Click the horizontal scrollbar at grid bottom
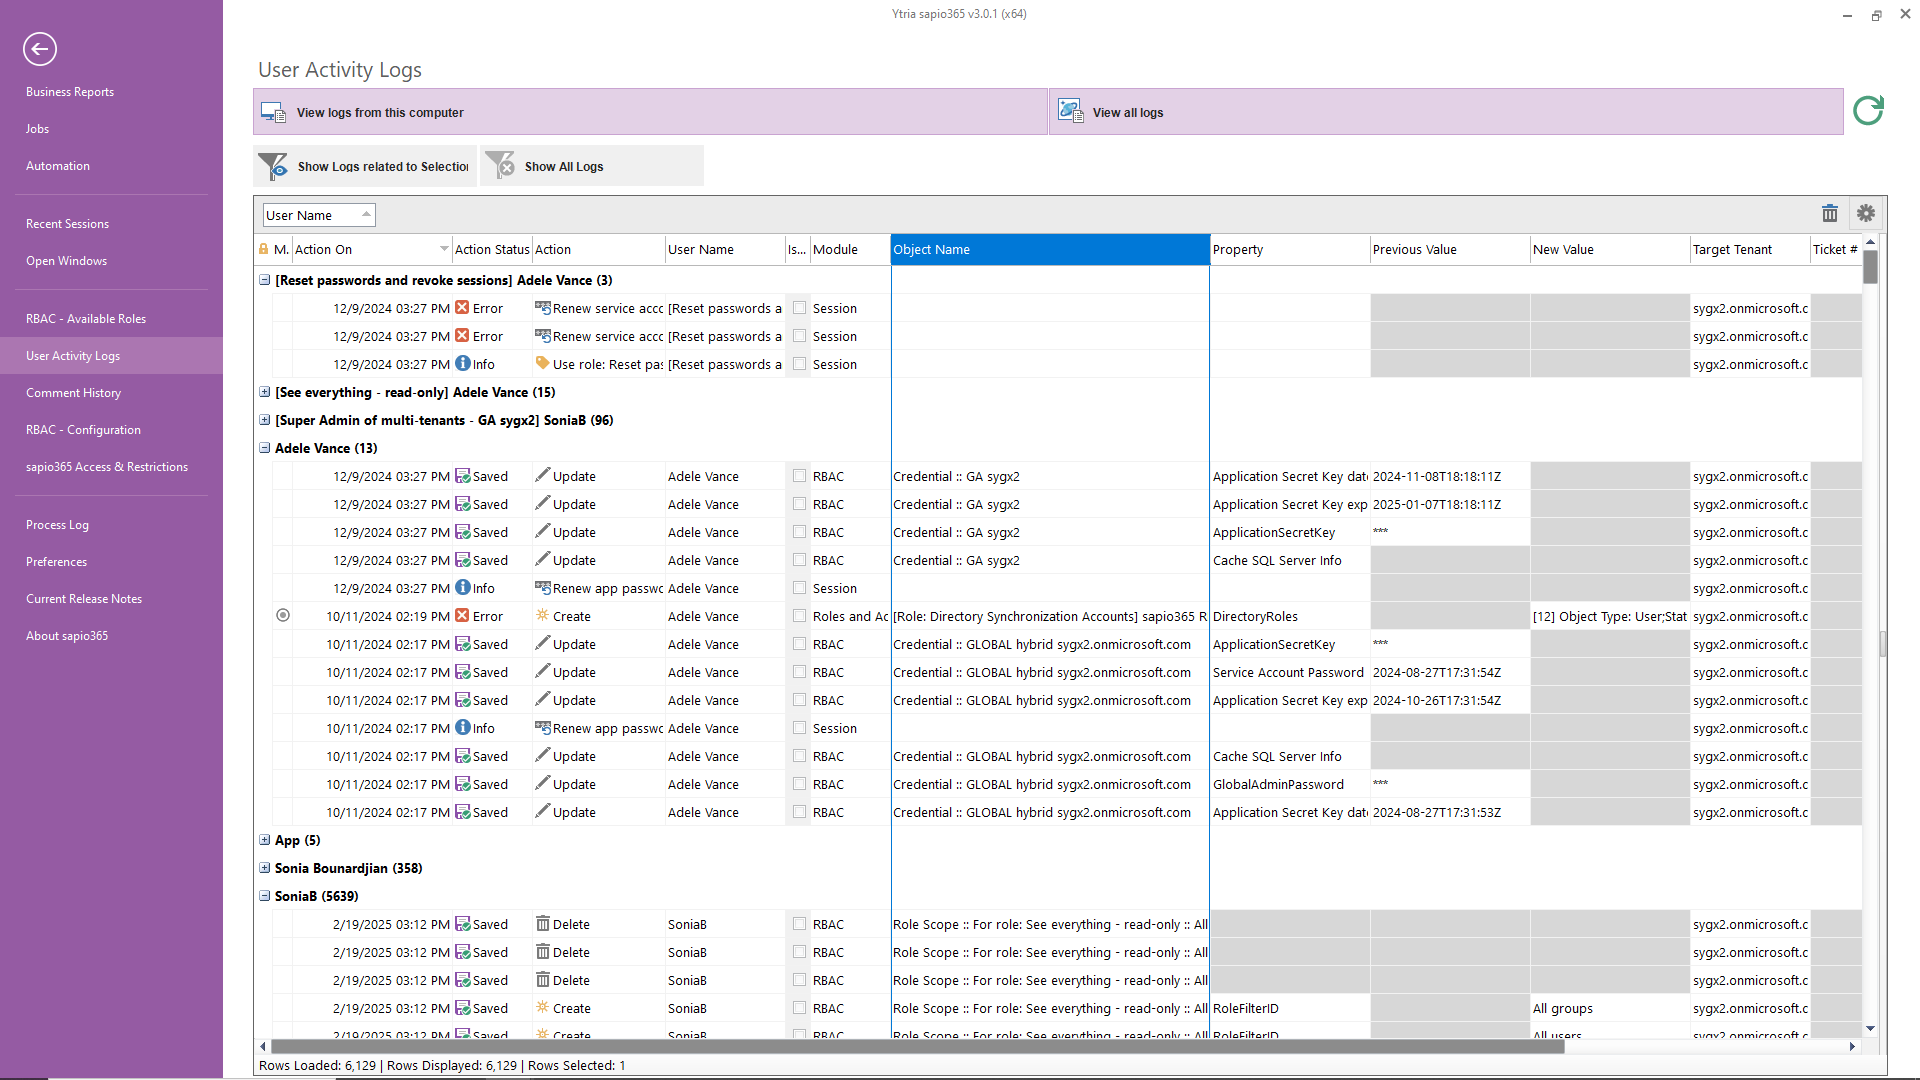 point(915,1046)
